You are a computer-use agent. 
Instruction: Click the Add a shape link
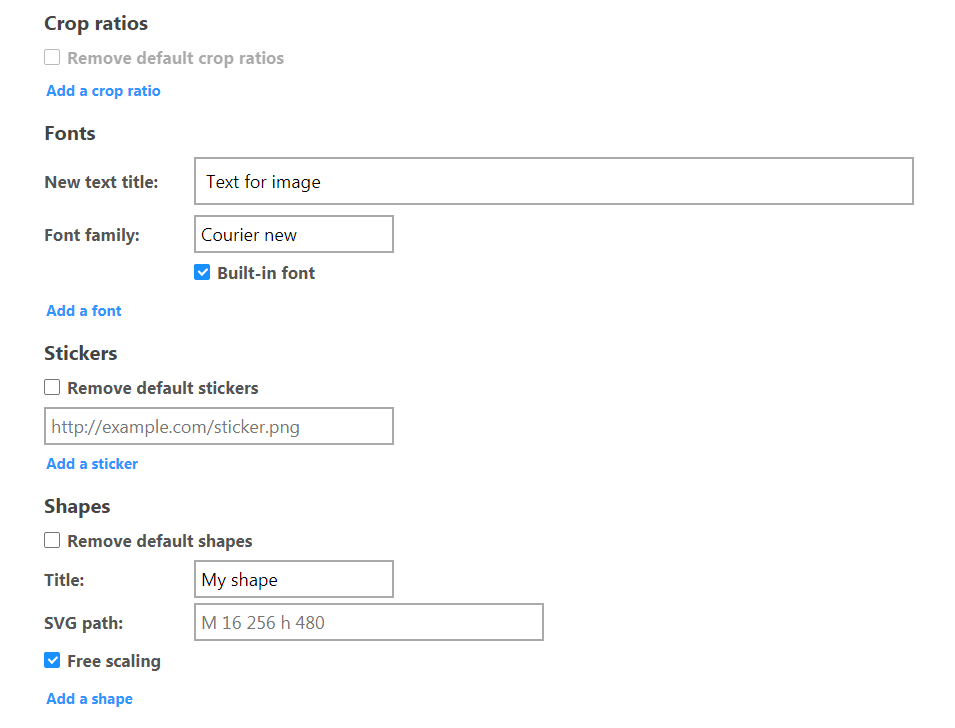tap(90, 699)
